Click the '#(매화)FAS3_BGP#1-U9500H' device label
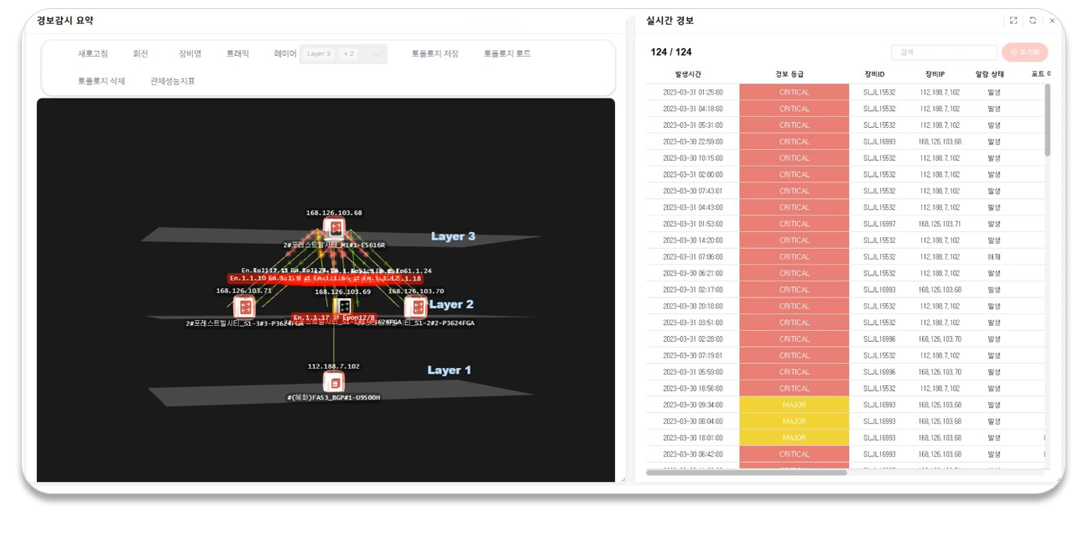The height and width of the screenshot is (548, 1086). 334,398
